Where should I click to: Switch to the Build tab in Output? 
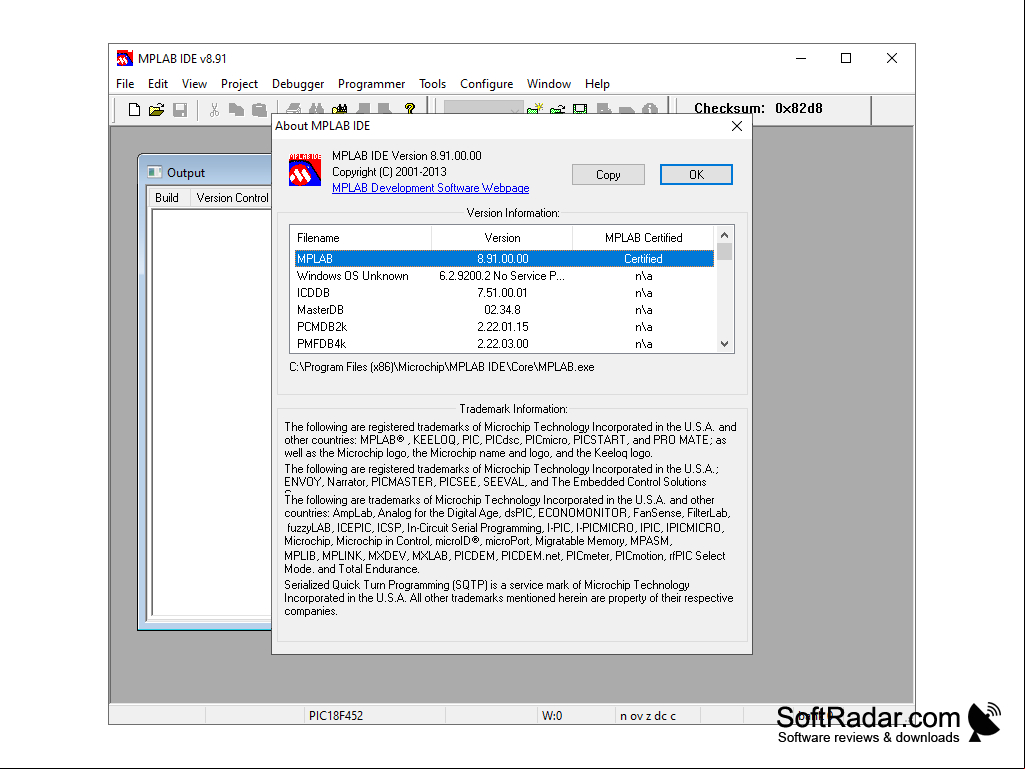tap(167, 197)
